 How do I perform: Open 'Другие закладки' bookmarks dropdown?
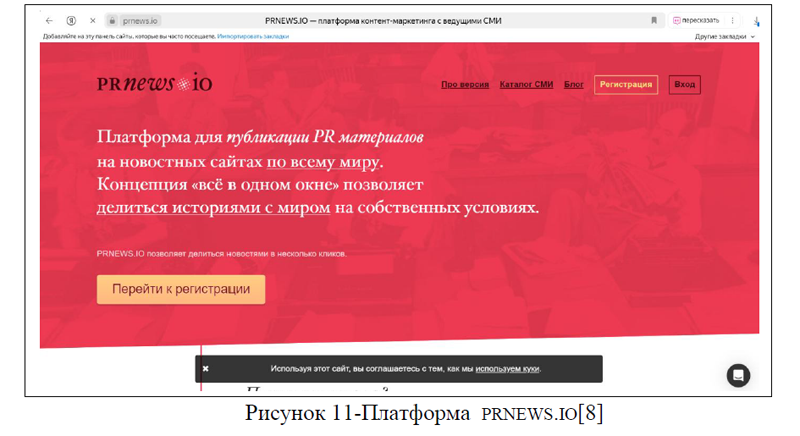(724, 37)
